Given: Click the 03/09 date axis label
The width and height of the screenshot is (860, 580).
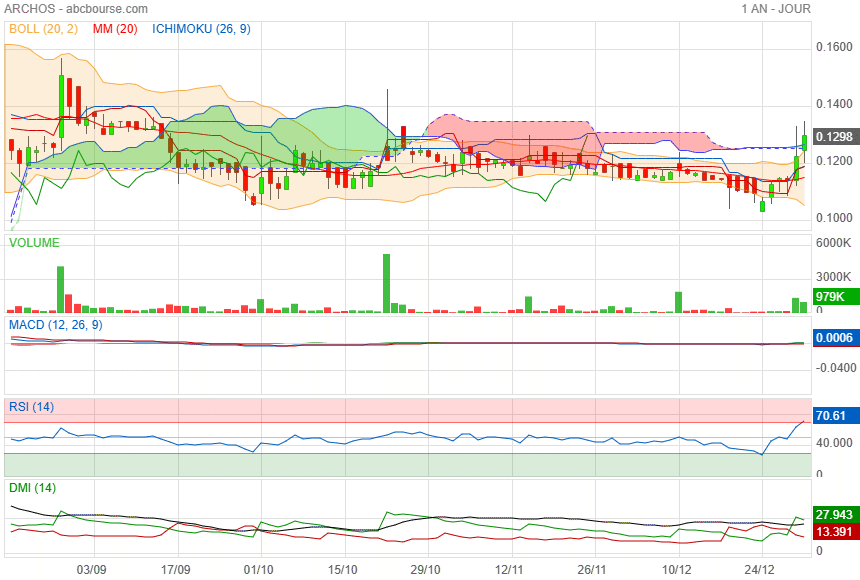Looking at the screenshot, I should tap(92, 569).
